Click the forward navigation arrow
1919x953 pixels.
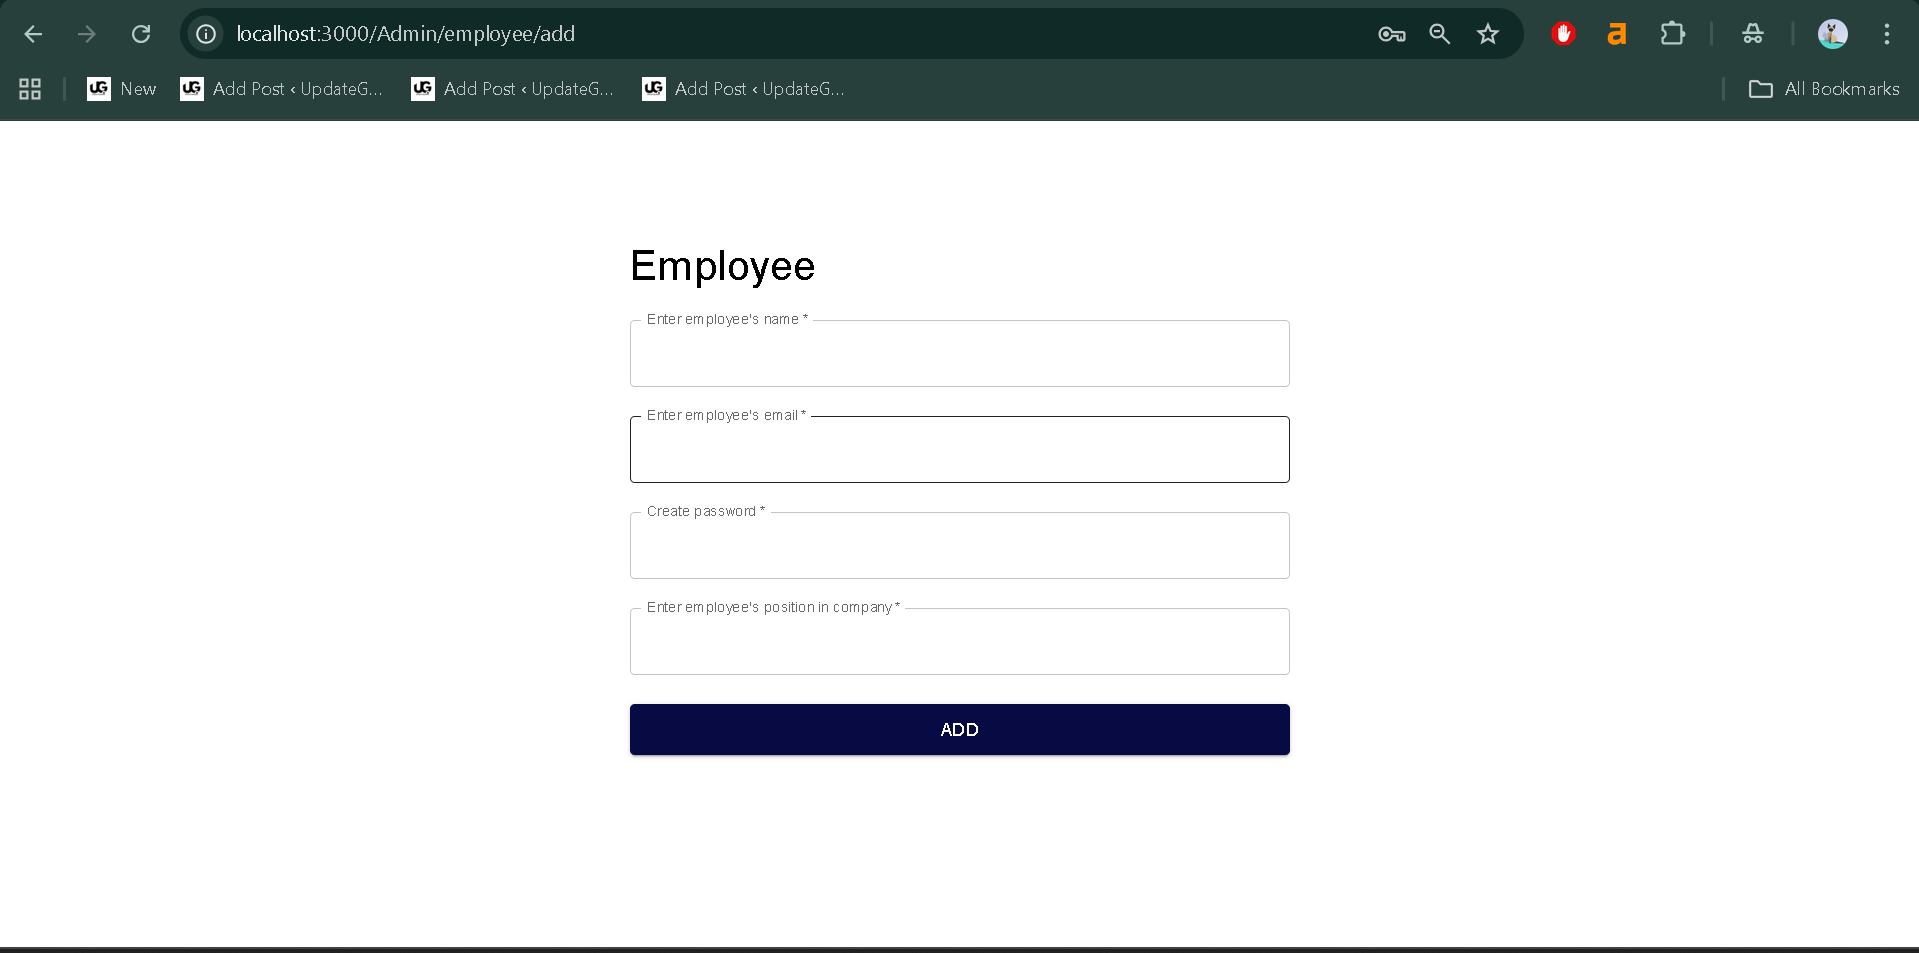[x=87, y=33]
